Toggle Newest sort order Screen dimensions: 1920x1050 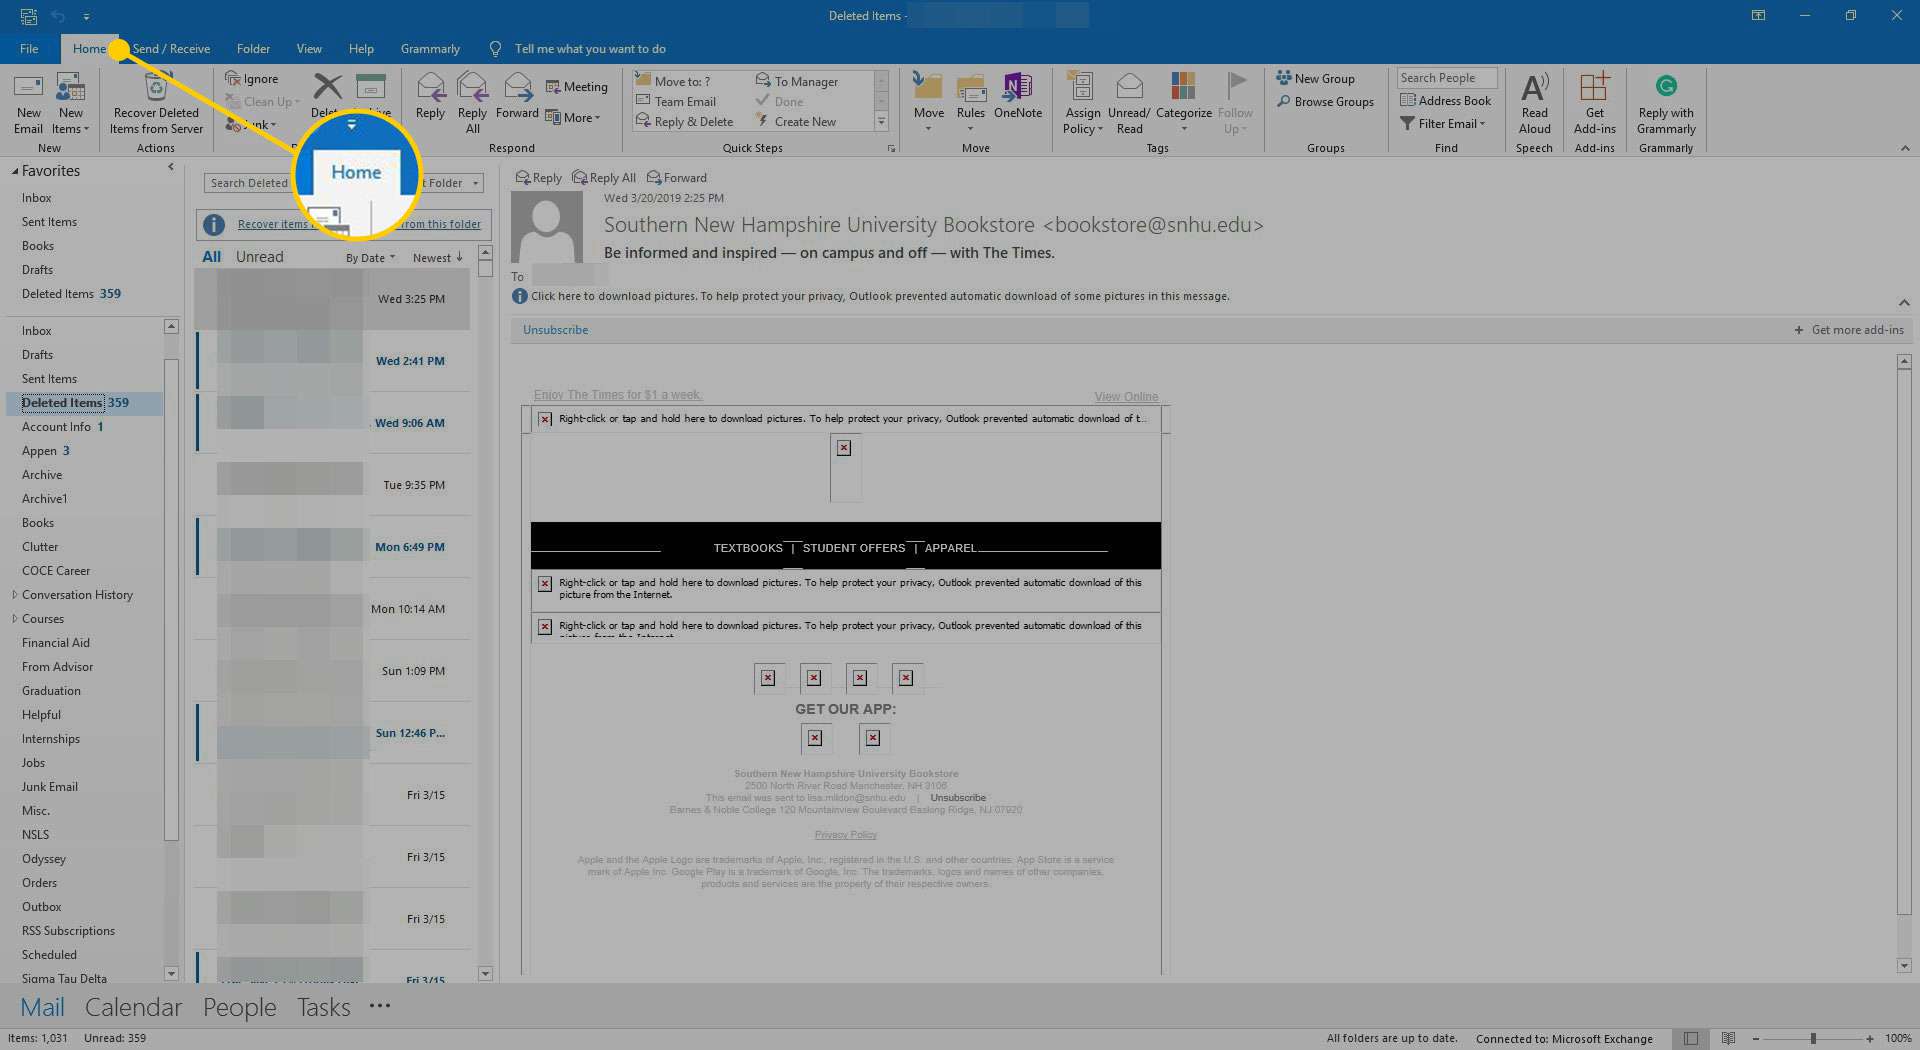438,258
